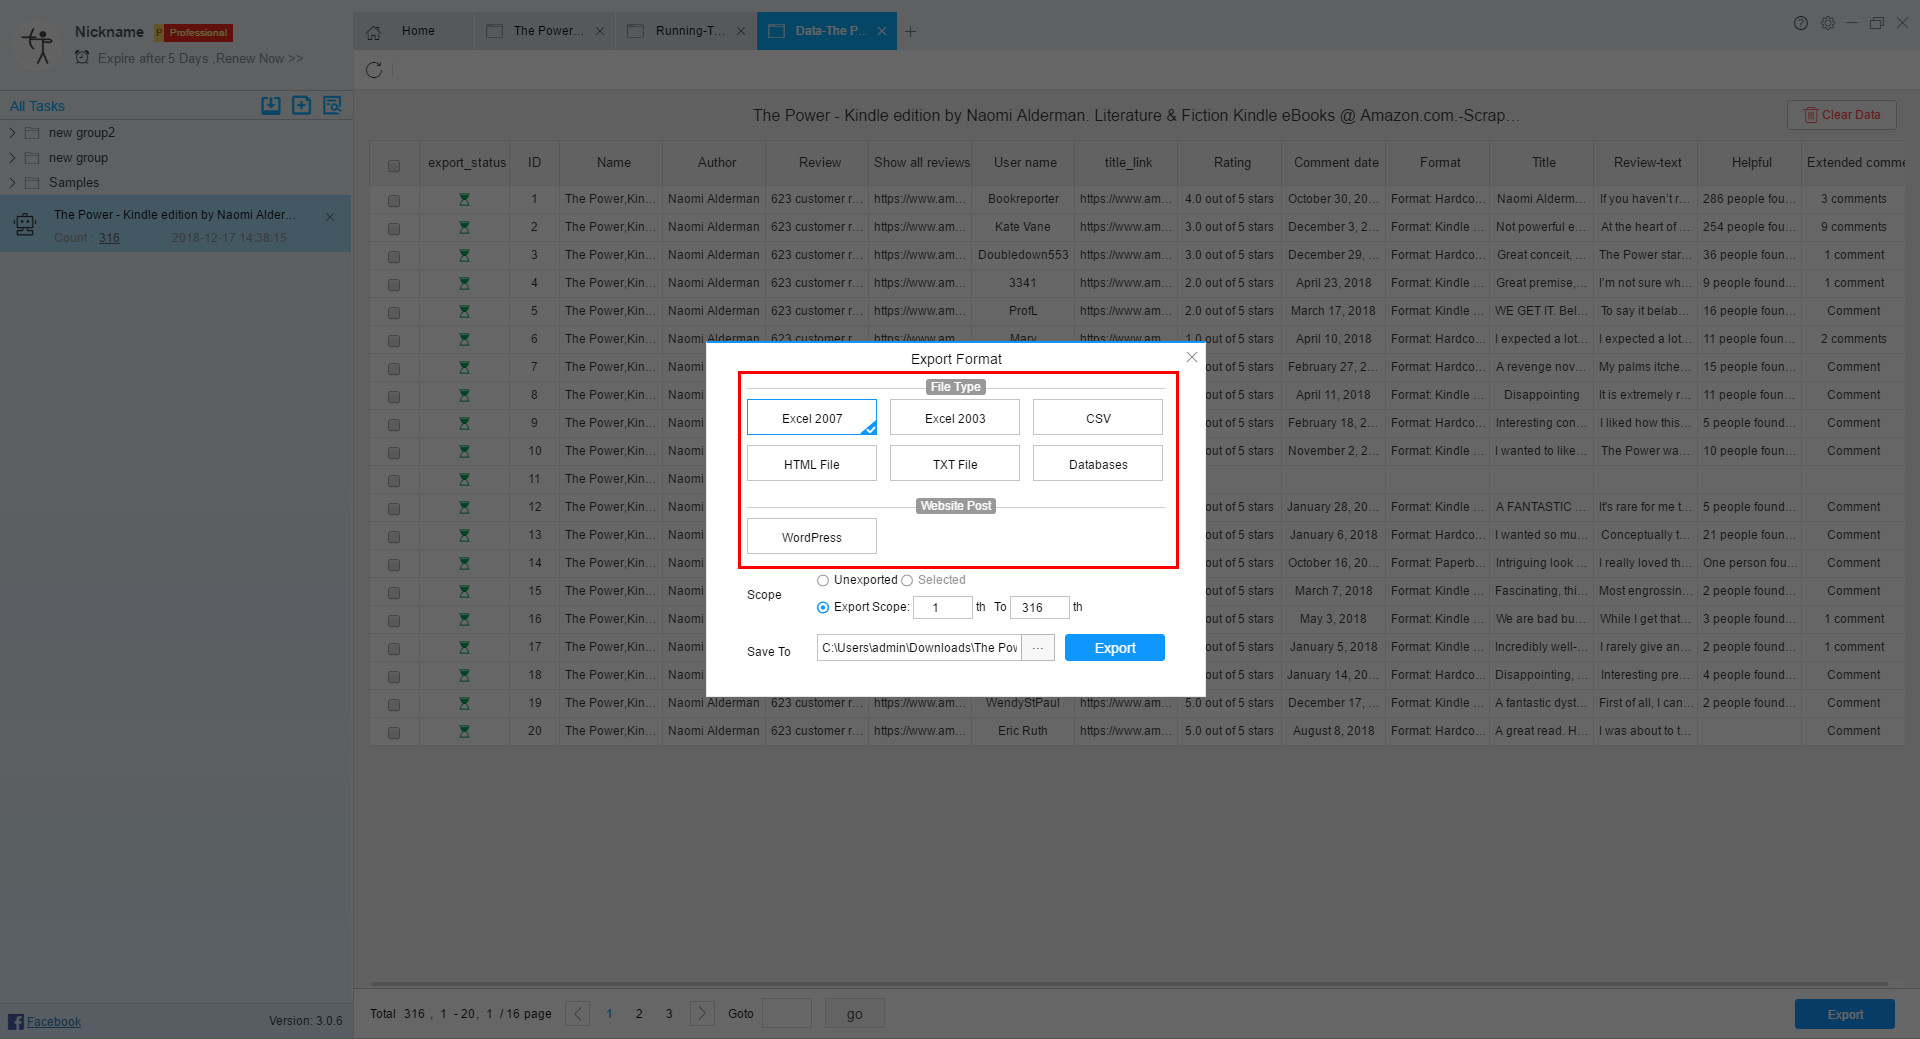This screenshot has height=1039, width=1920.
Task: Open settings via the gear icon
Action: tap(1828, 23)
